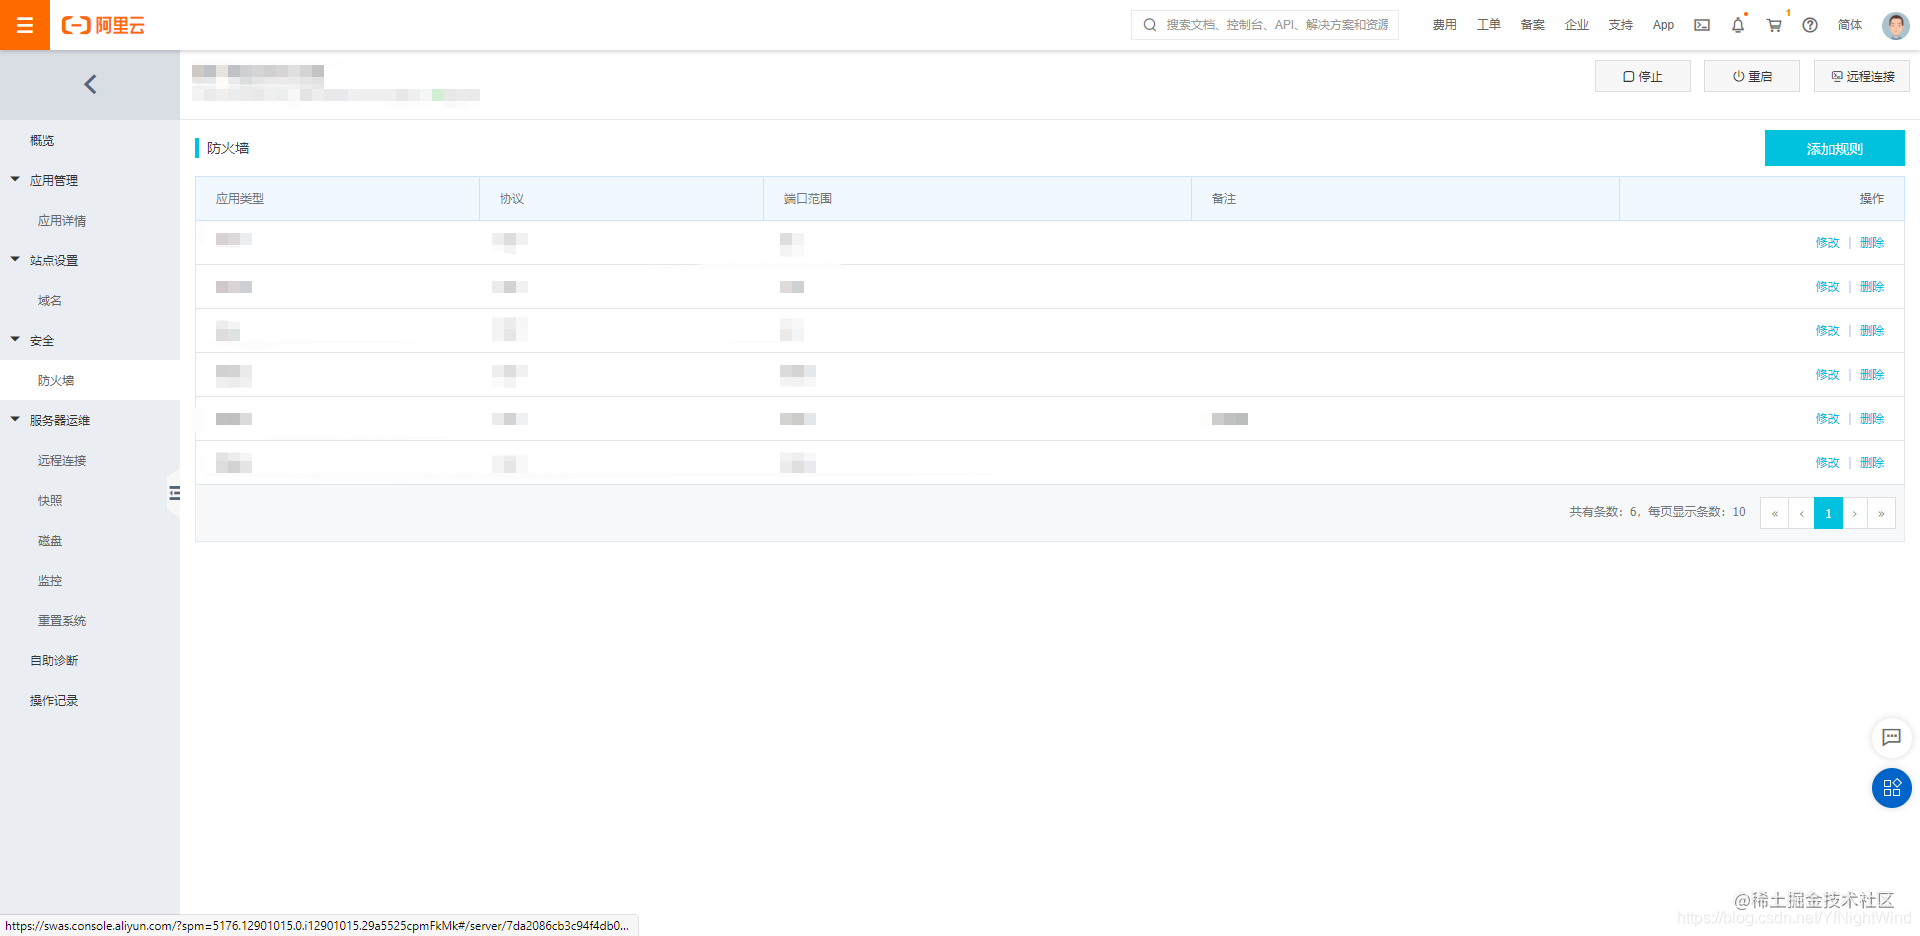The height and width of the screenshot is (936, 1920).
Task: Click 删除 in the fifth row with a remark
Action: coord(1872,419)
